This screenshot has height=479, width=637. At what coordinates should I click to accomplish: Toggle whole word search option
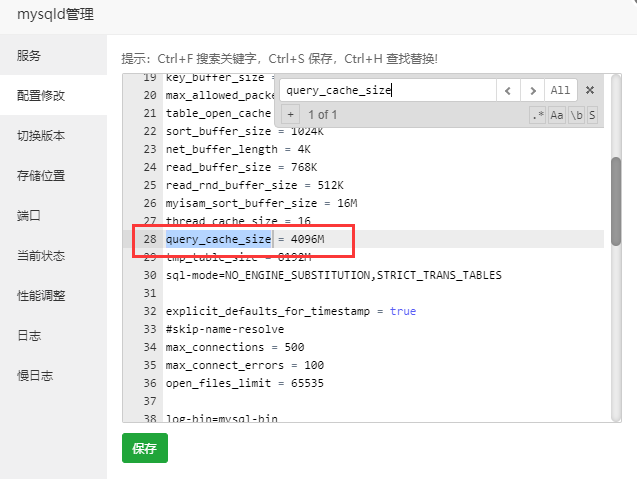[576, 115]
